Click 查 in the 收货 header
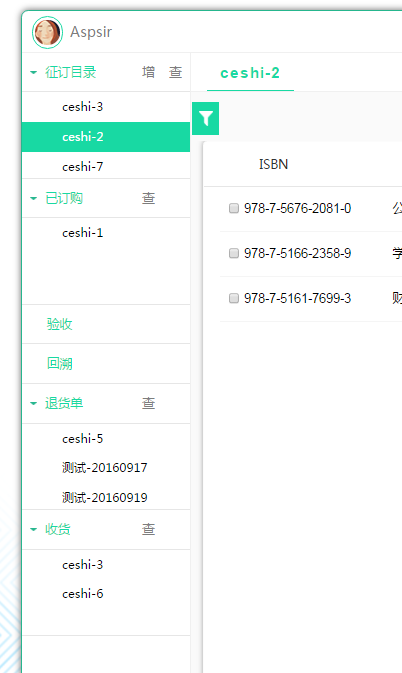Screen dimensions: 402x673 click(x=148, y=529)
